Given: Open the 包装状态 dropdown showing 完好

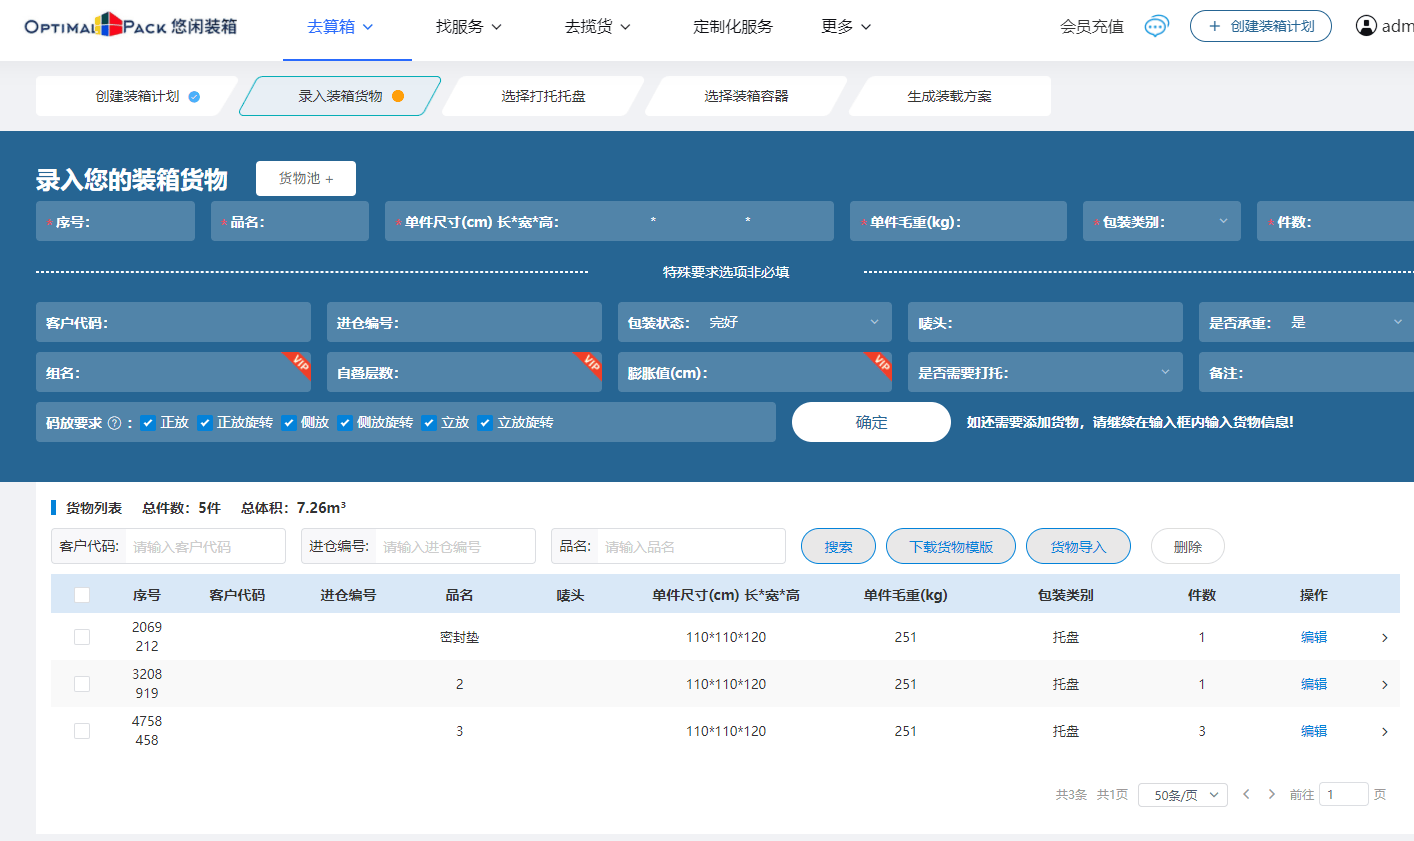Looking at the screenshot, I should tap(754, 322).
